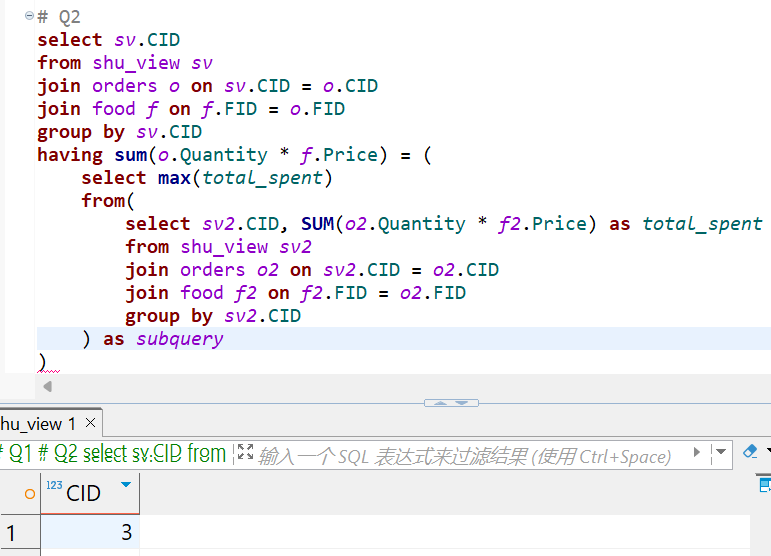Open the CID column sort/filter arrow

125,486
